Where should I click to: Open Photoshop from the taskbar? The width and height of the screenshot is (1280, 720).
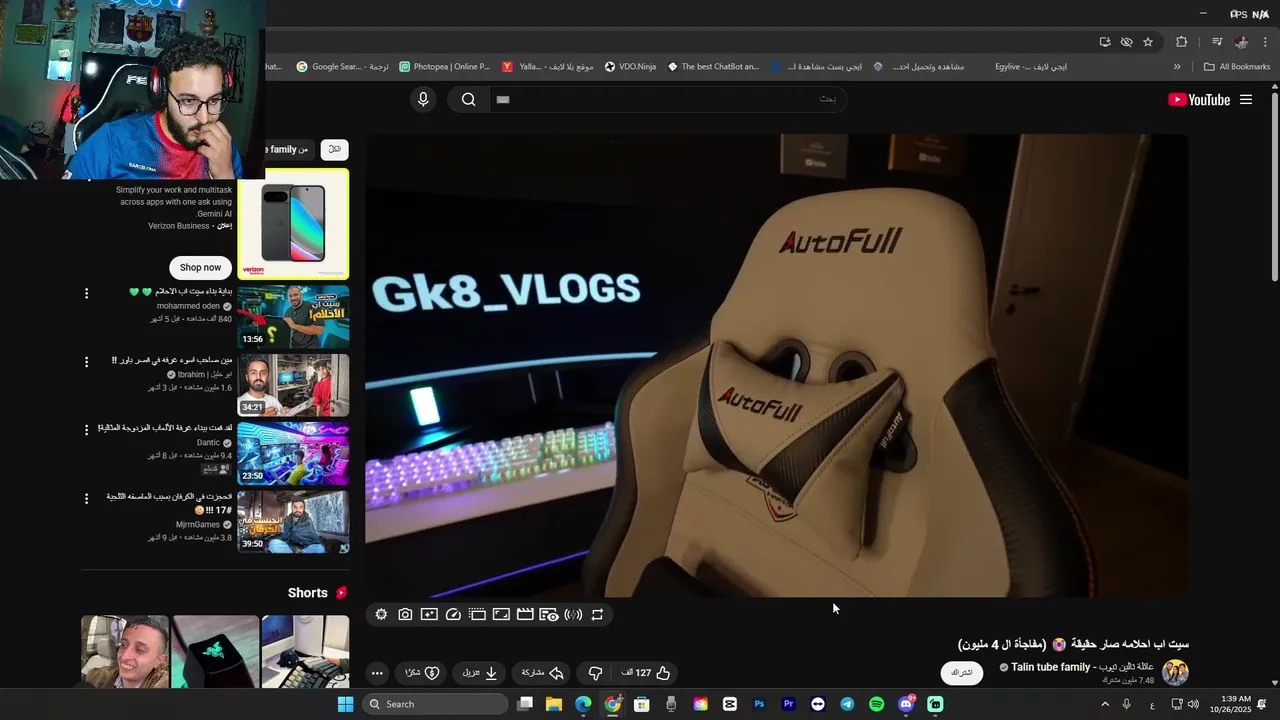[759, 704]
